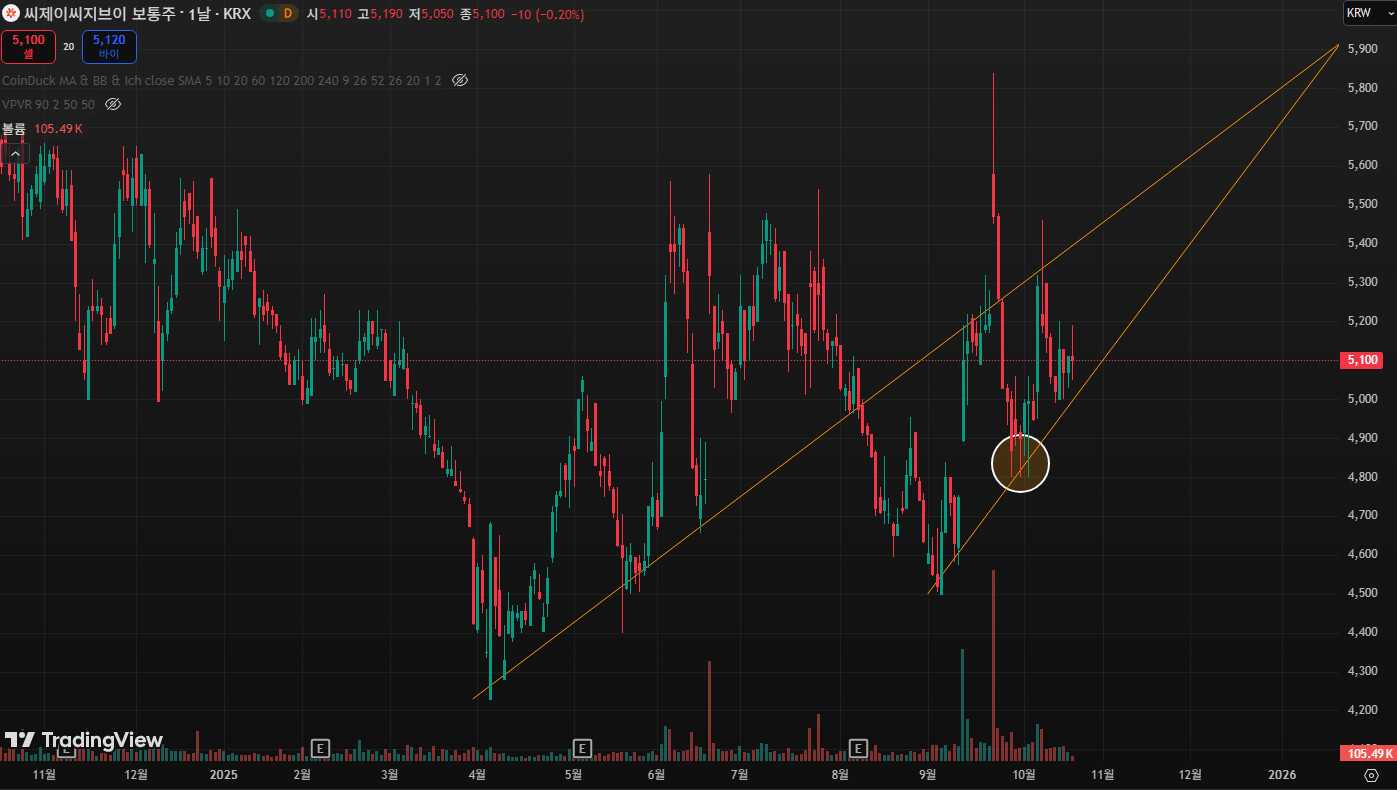This screenshot has width=1397, height=790.
Task: Click the 5,200 price scale label
Action: pyautogui.click(x=1363, y=321)
